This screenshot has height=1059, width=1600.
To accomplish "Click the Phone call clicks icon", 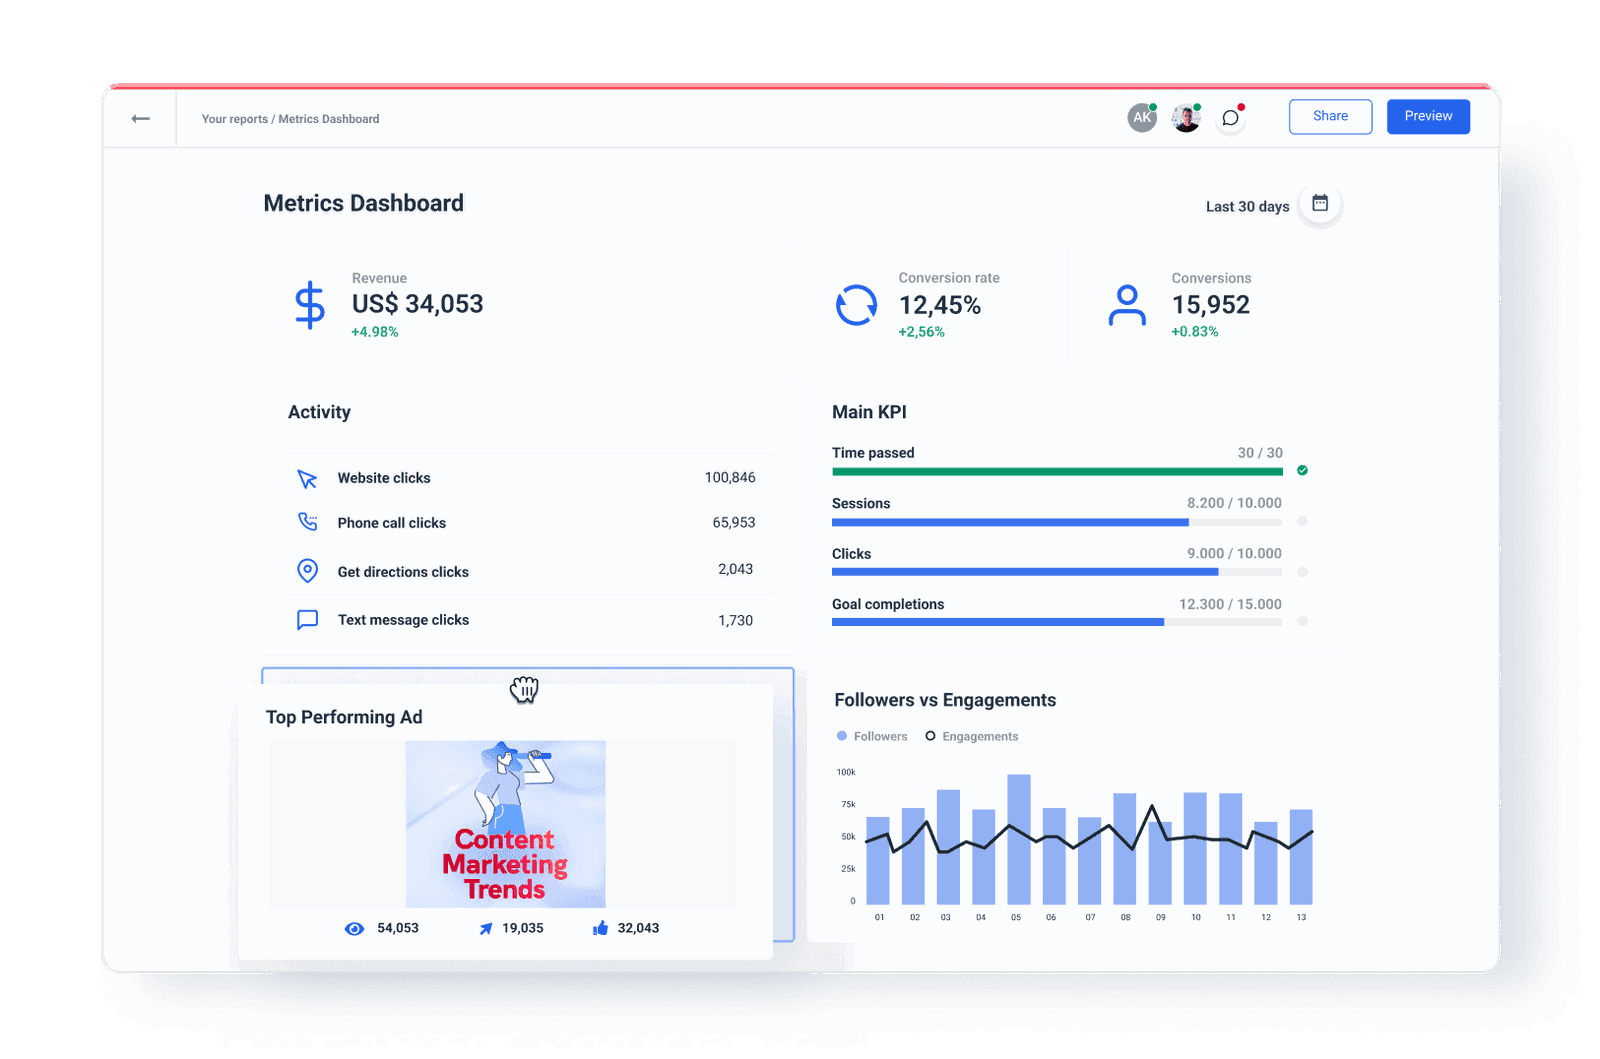I will (x=307, y=521).
